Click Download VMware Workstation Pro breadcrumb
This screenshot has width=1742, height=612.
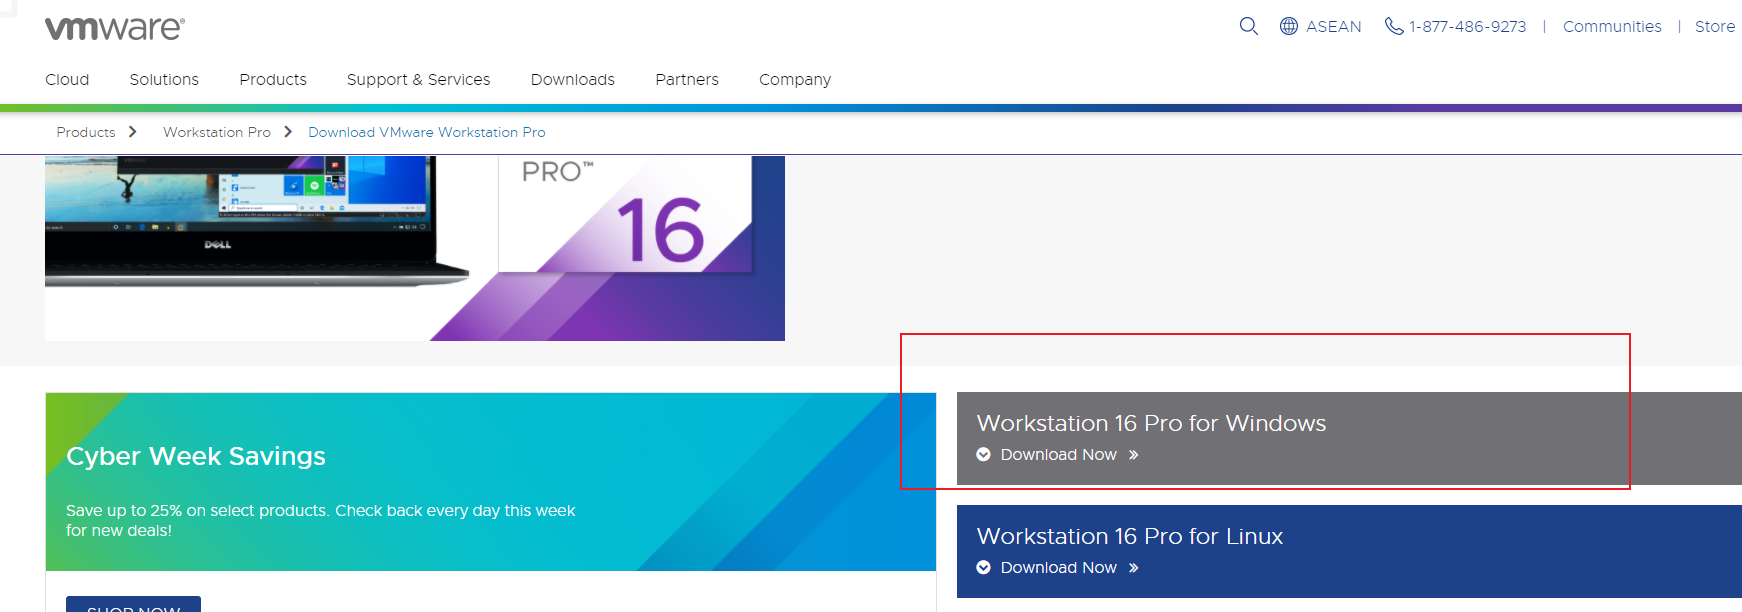click(427, 132)
